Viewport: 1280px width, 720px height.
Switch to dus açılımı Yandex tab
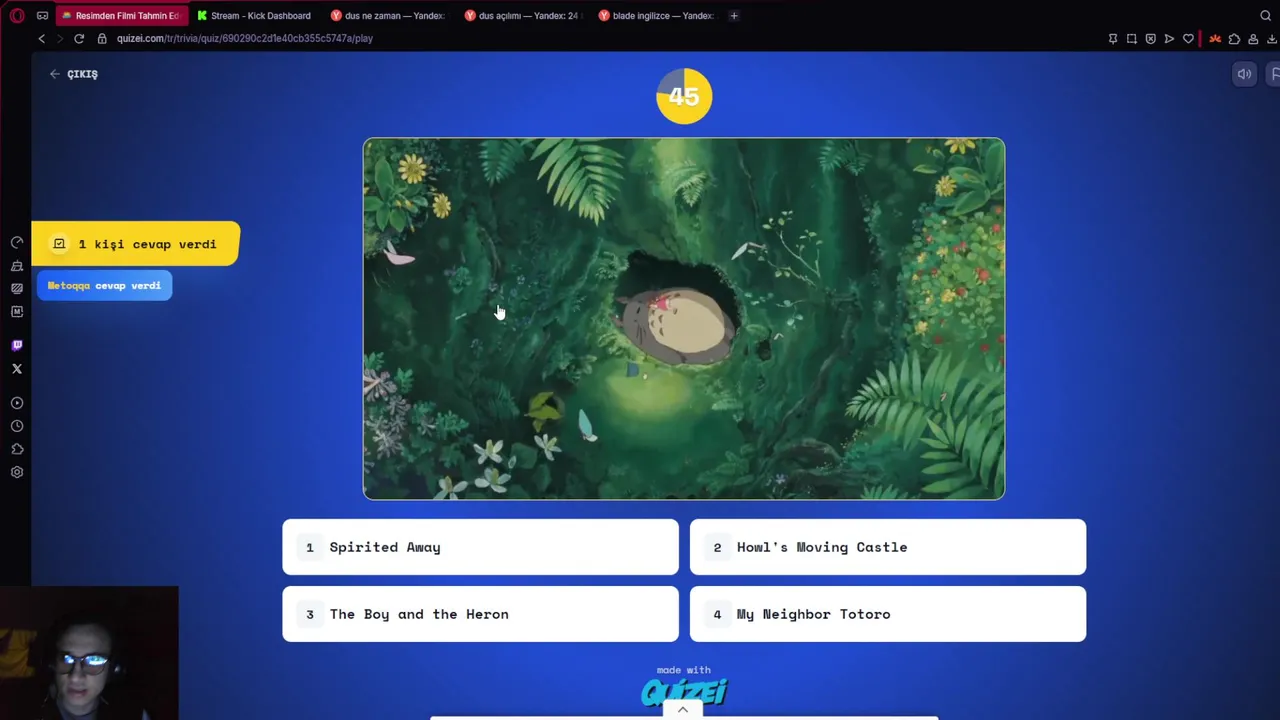[523, 16]
